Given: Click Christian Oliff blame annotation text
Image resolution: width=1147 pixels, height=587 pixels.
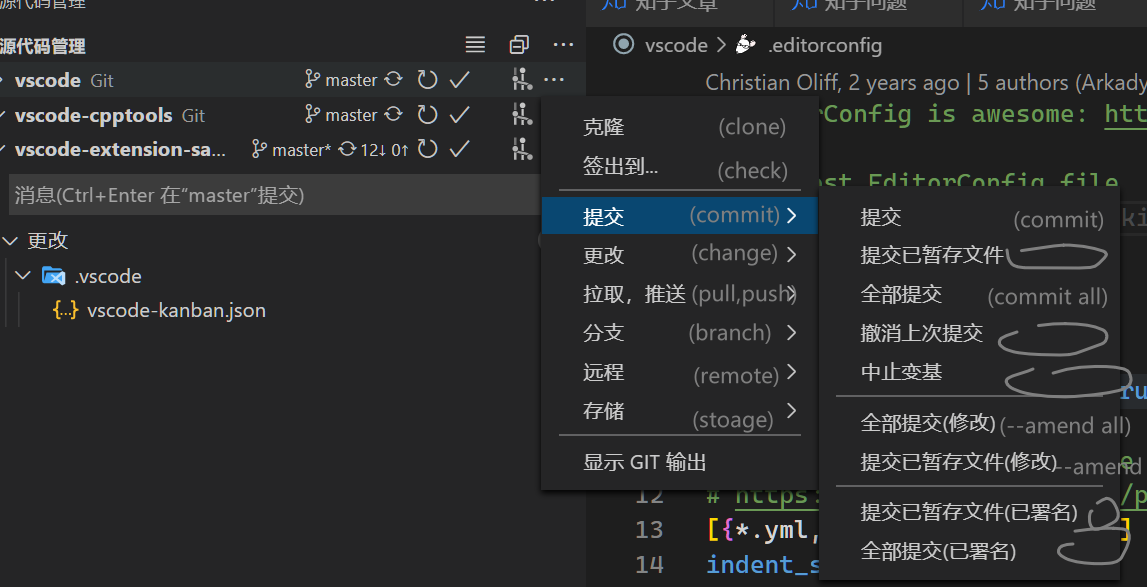Looking at the screenshot, I should tap(925, 83).
